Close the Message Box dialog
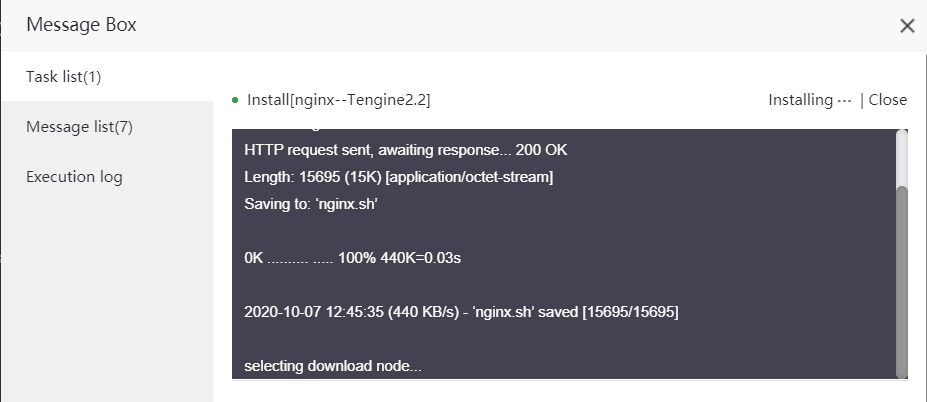Image resolution: width=927 pixels, height=402 pixels. tap(907, 26)
